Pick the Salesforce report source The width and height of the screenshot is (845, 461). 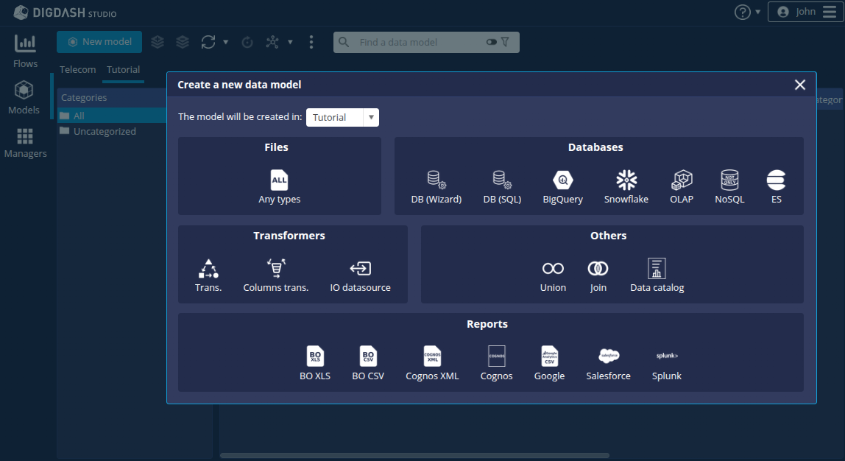[x=608, y=362]
